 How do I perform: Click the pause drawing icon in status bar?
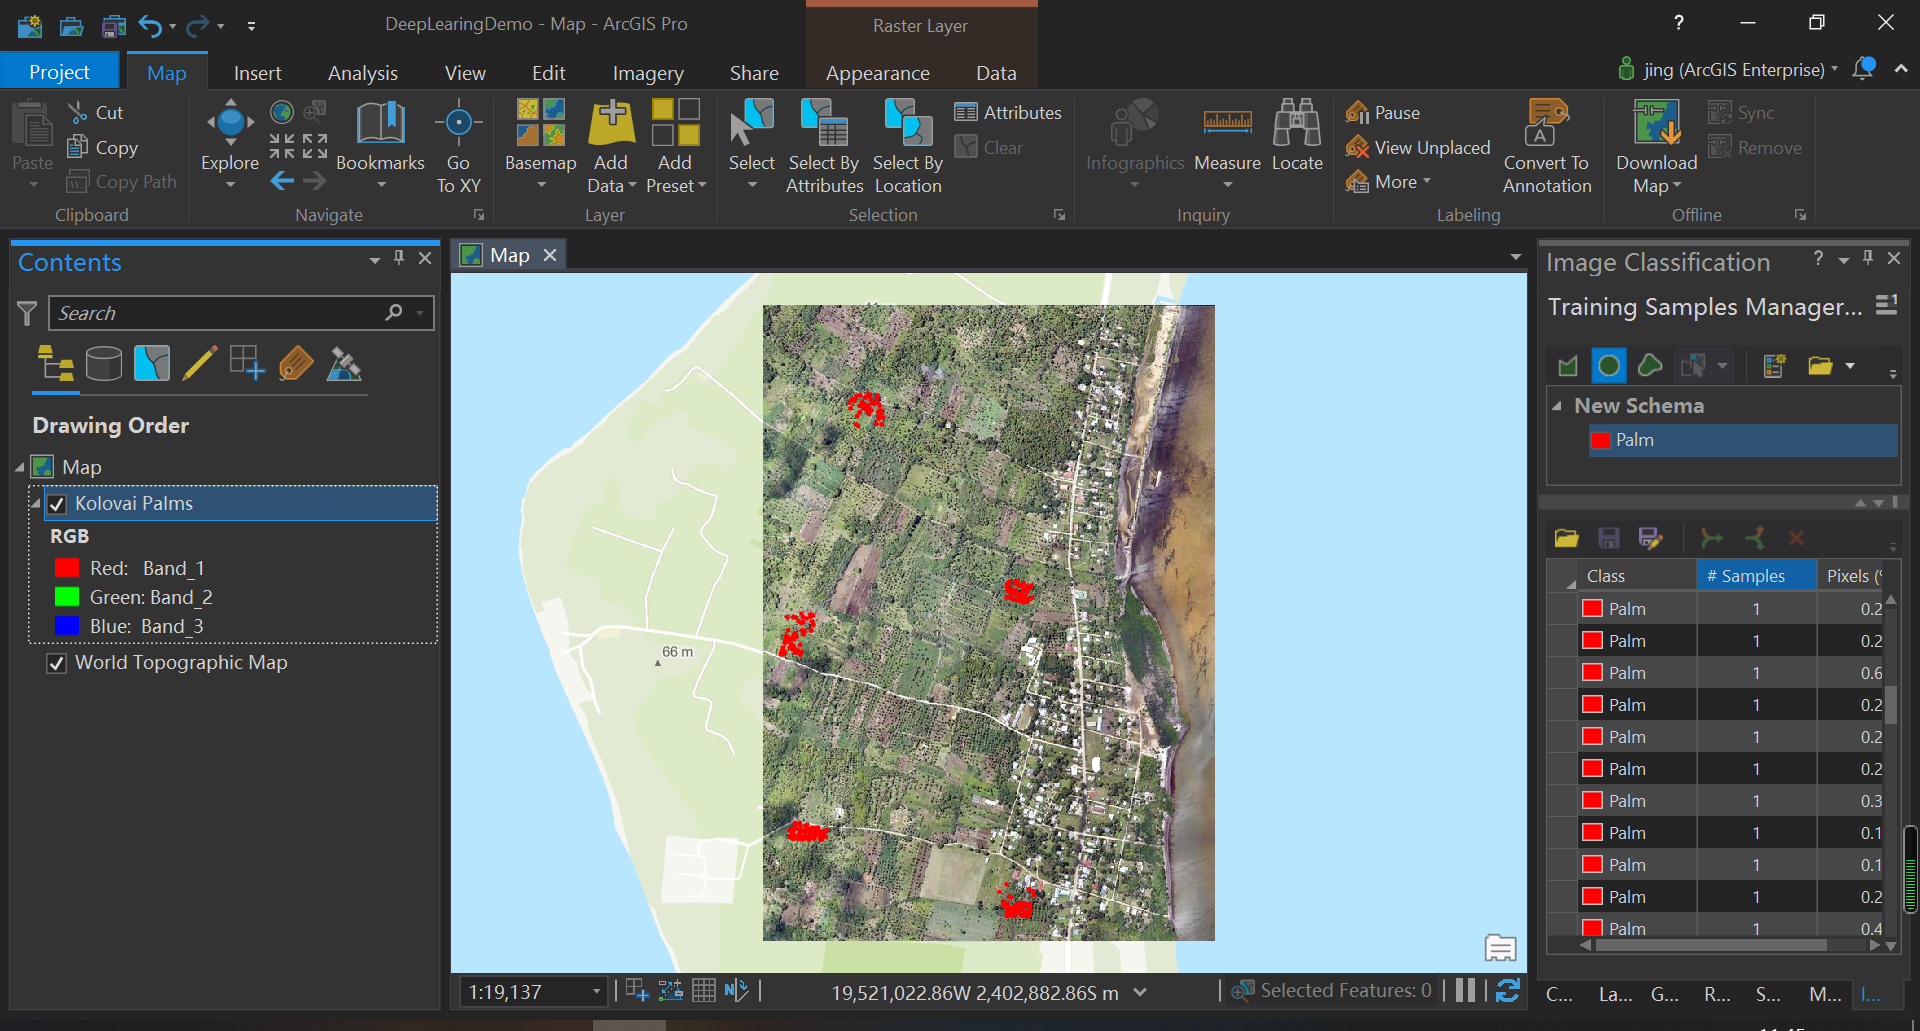[x=1465, y=990]
